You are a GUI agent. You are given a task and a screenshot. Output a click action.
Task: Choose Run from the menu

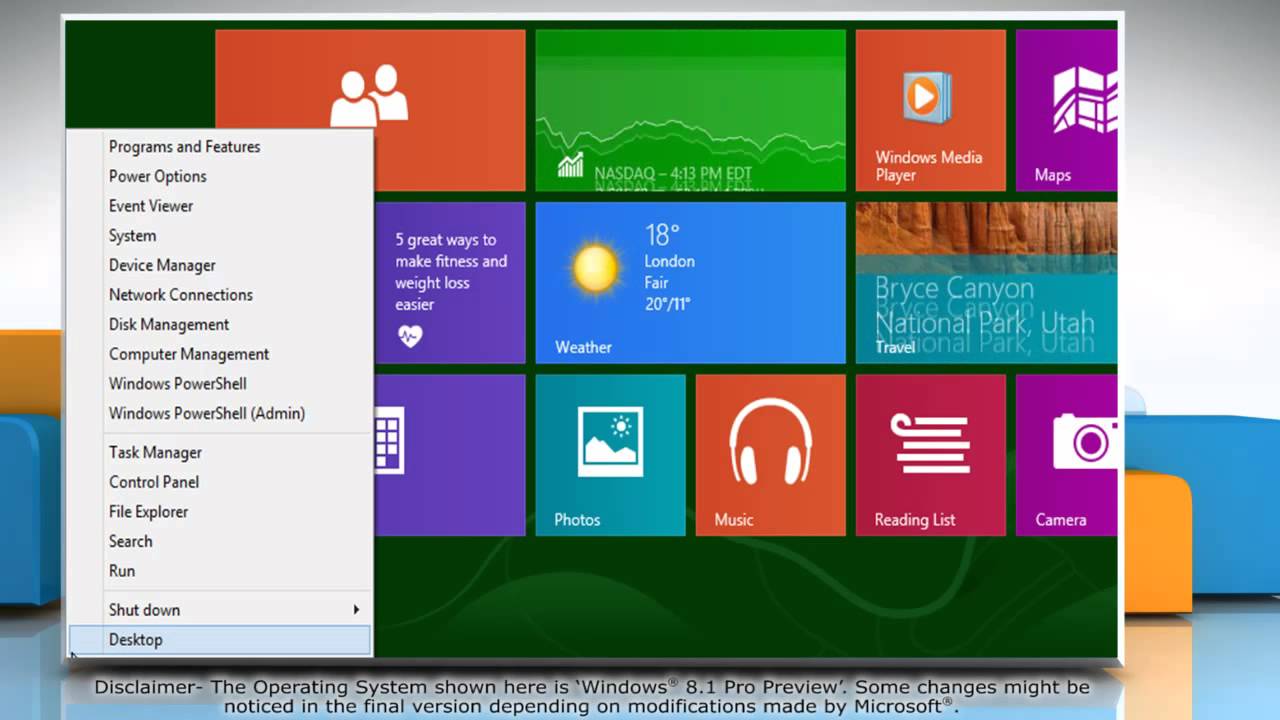(x=121, y=571)
